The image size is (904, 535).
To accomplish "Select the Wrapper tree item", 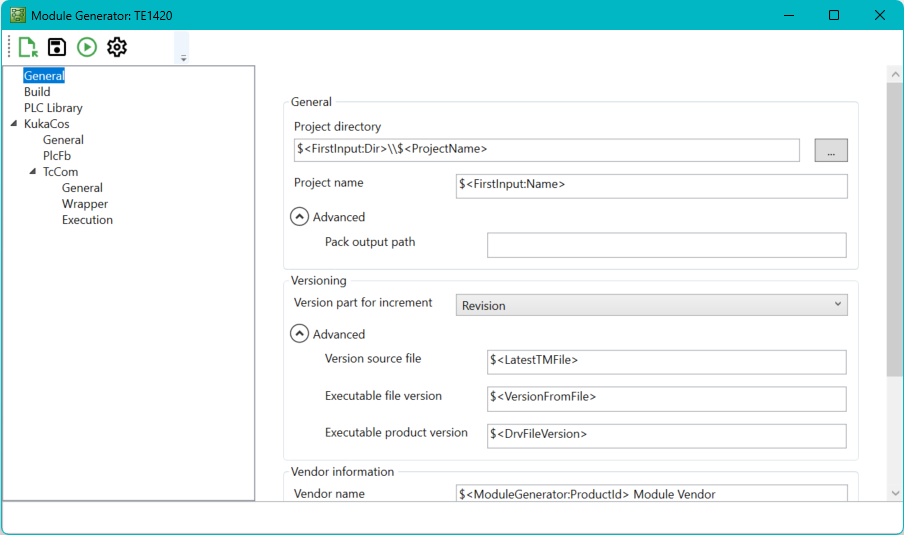I will coord(85,204).
